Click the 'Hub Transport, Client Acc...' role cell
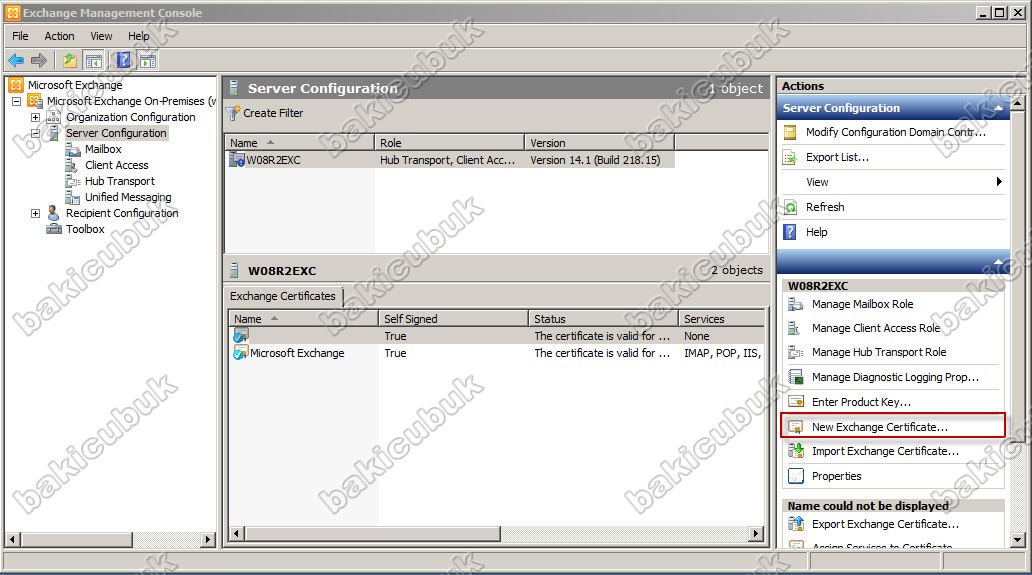 448,160
